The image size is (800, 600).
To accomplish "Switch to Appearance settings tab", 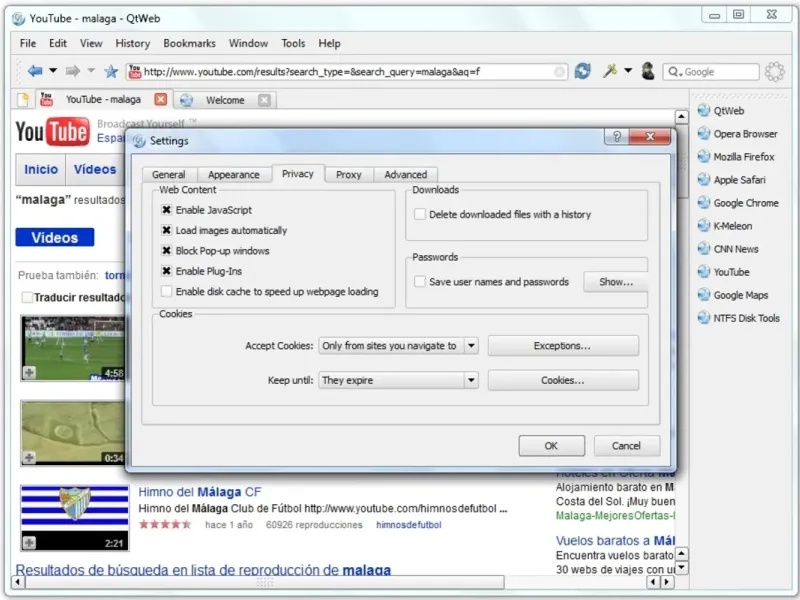I will 234,174.
